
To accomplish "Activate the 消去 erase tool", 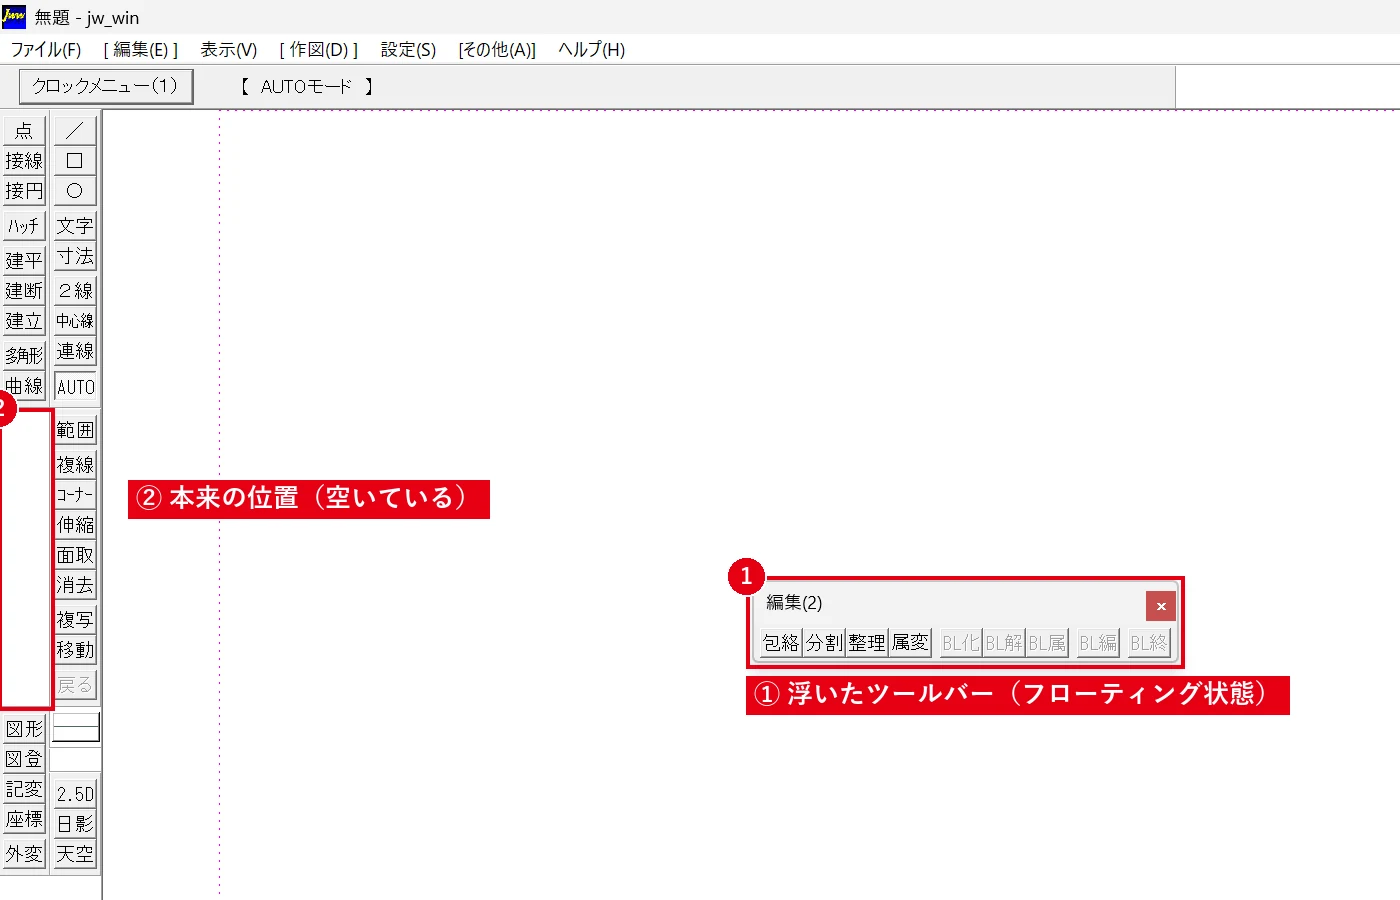I will tap(75, 585).
